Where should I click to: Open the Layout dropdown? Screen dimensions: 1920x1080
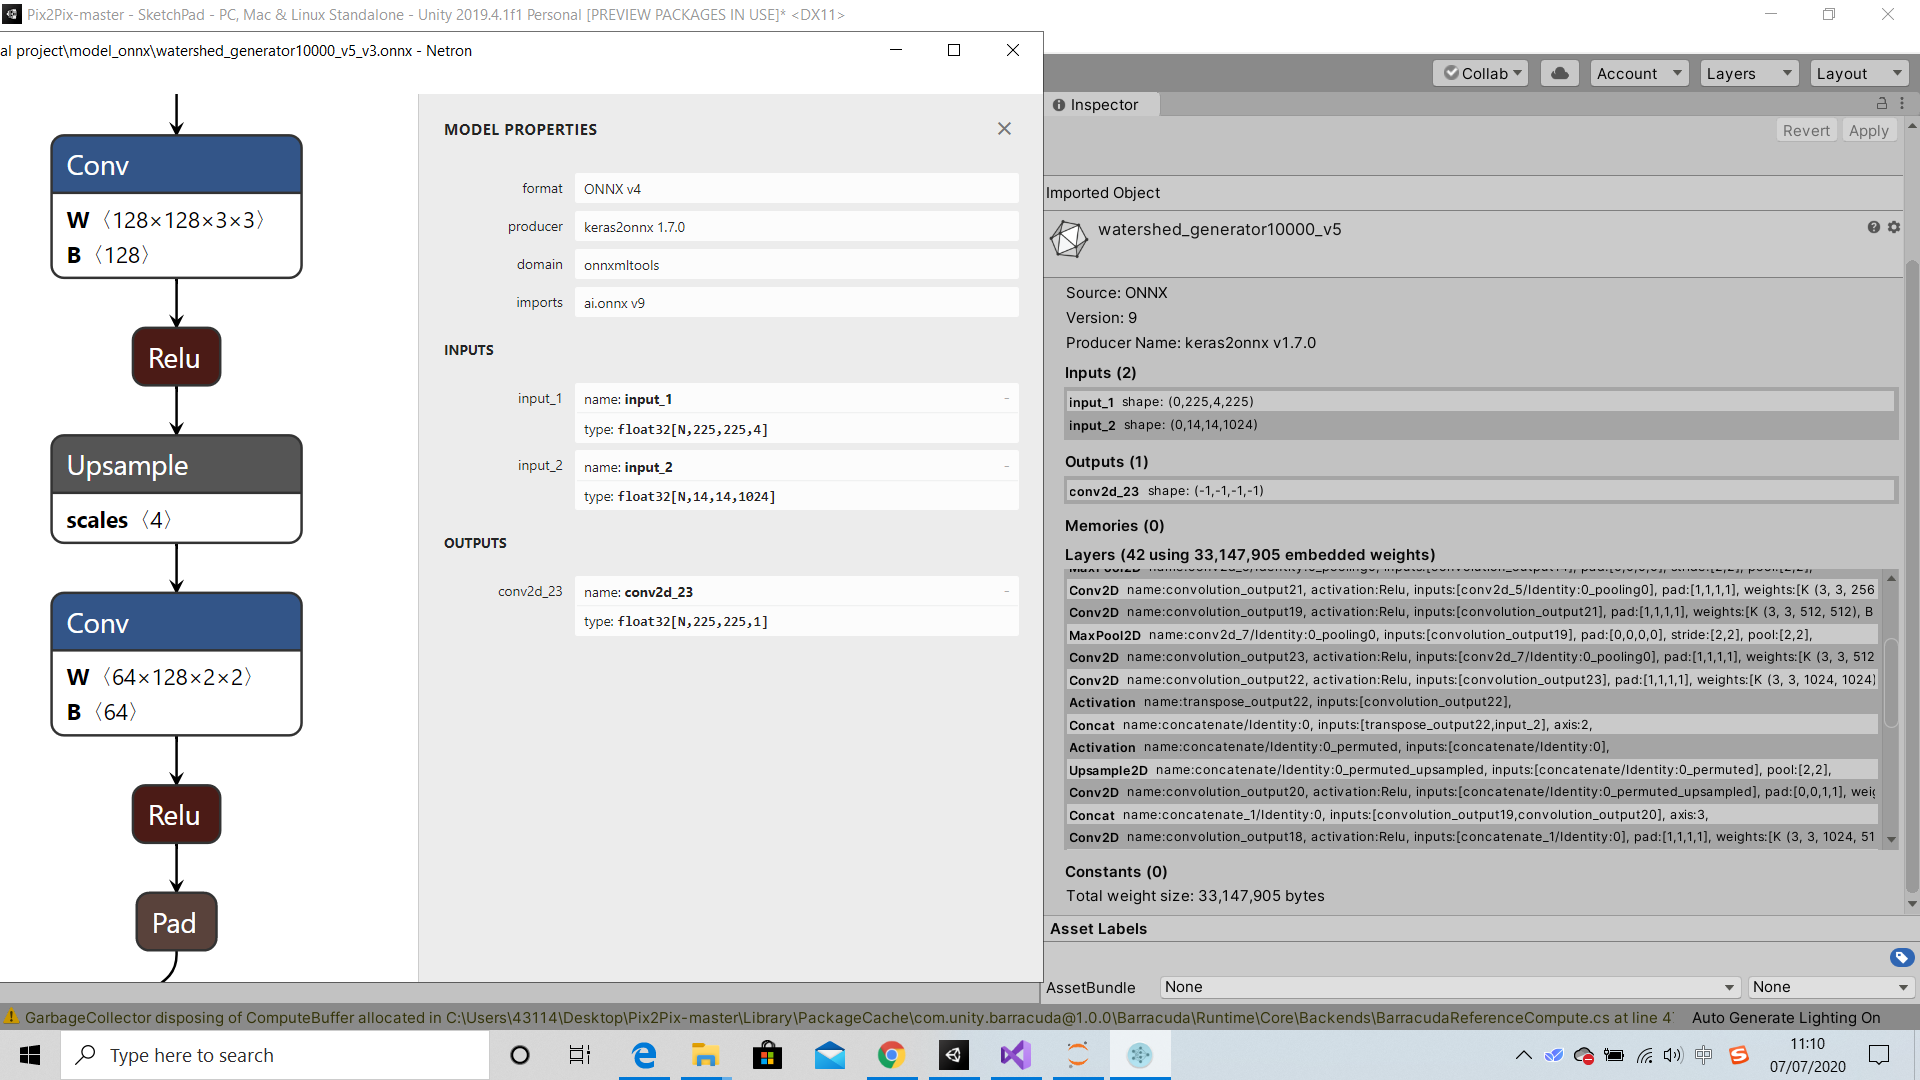pos(1858,73)
